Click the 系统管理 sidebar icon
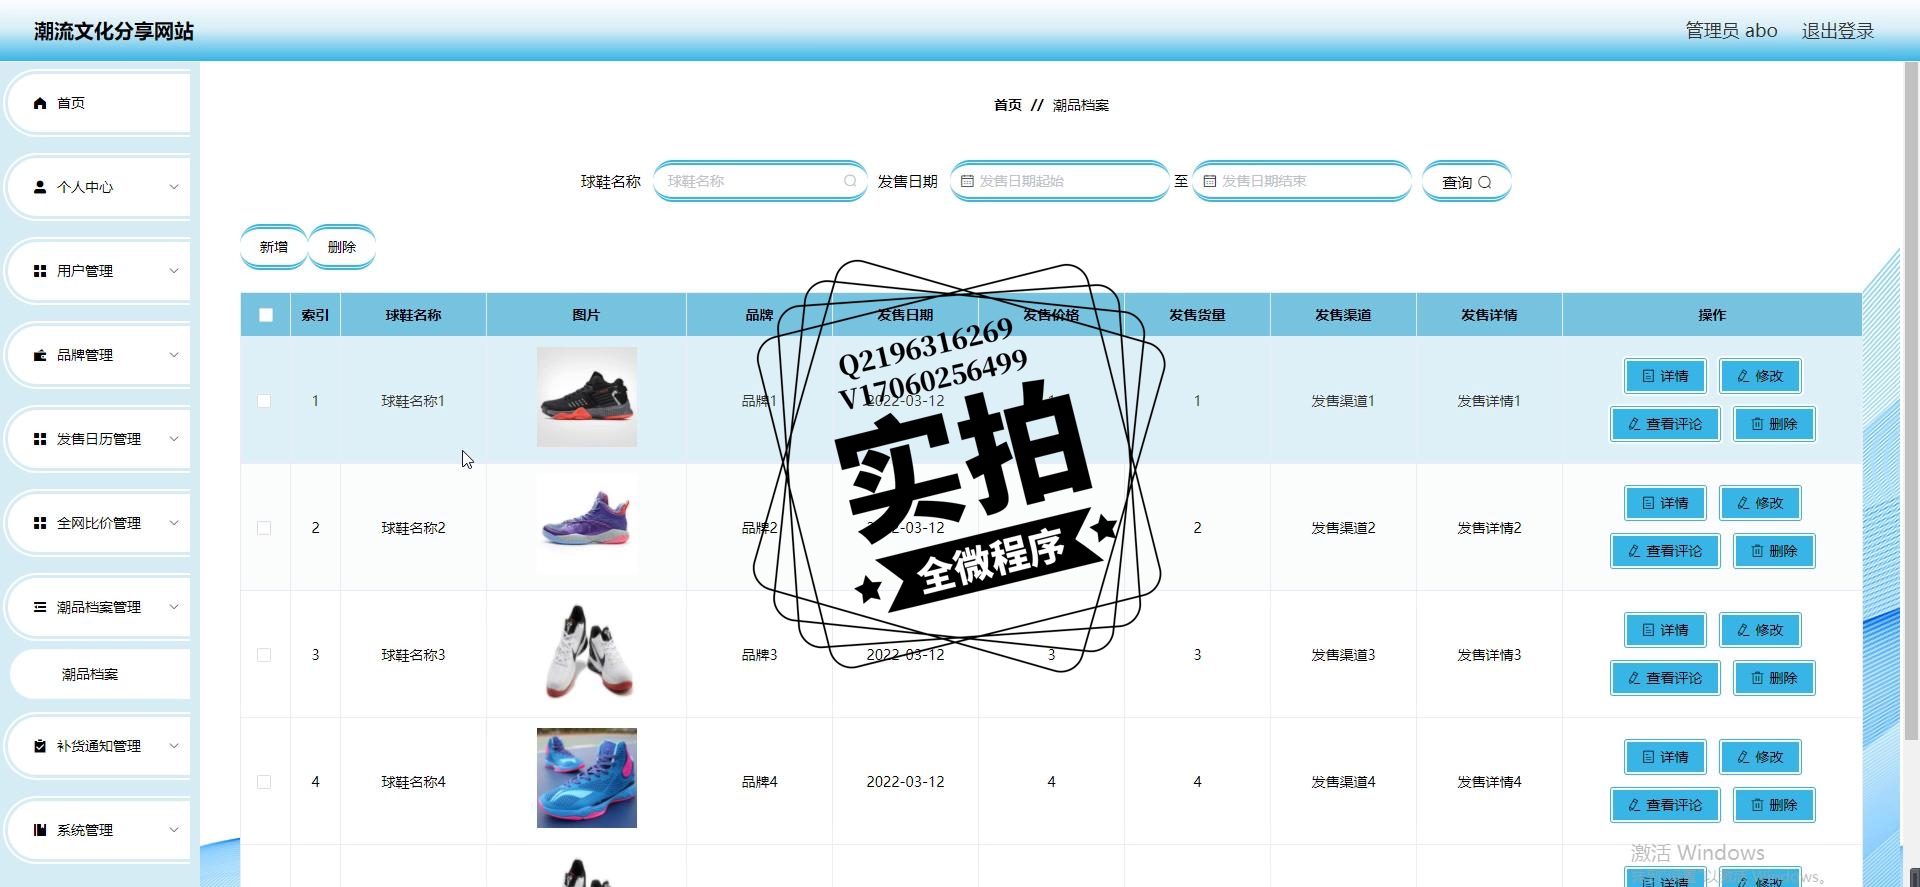Image resolution: width=1920 pixels, height=887 pixels. (x=40, y=830)
